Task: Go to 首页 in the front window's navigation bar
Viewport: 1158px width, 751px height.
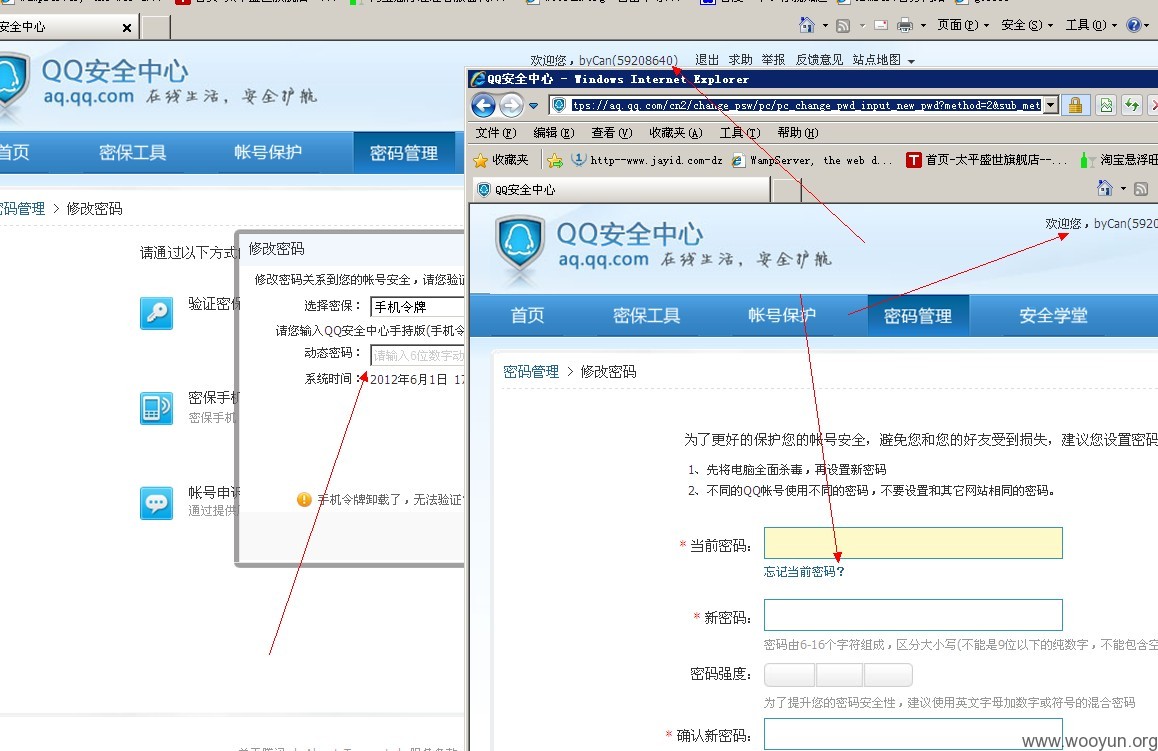Action: click(x=527, y=316)
